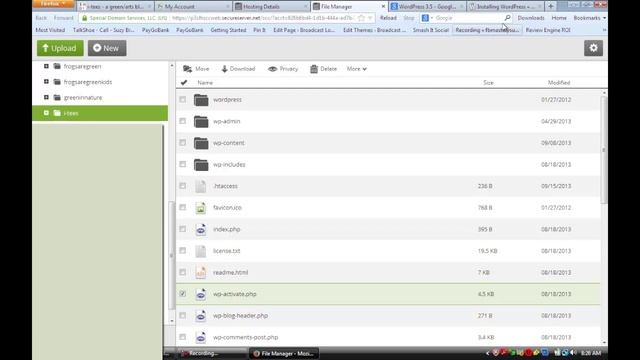Click the wp-activate.php file icon
The width and height of the screenshot is (640, 360).
[x=200, y=294]
